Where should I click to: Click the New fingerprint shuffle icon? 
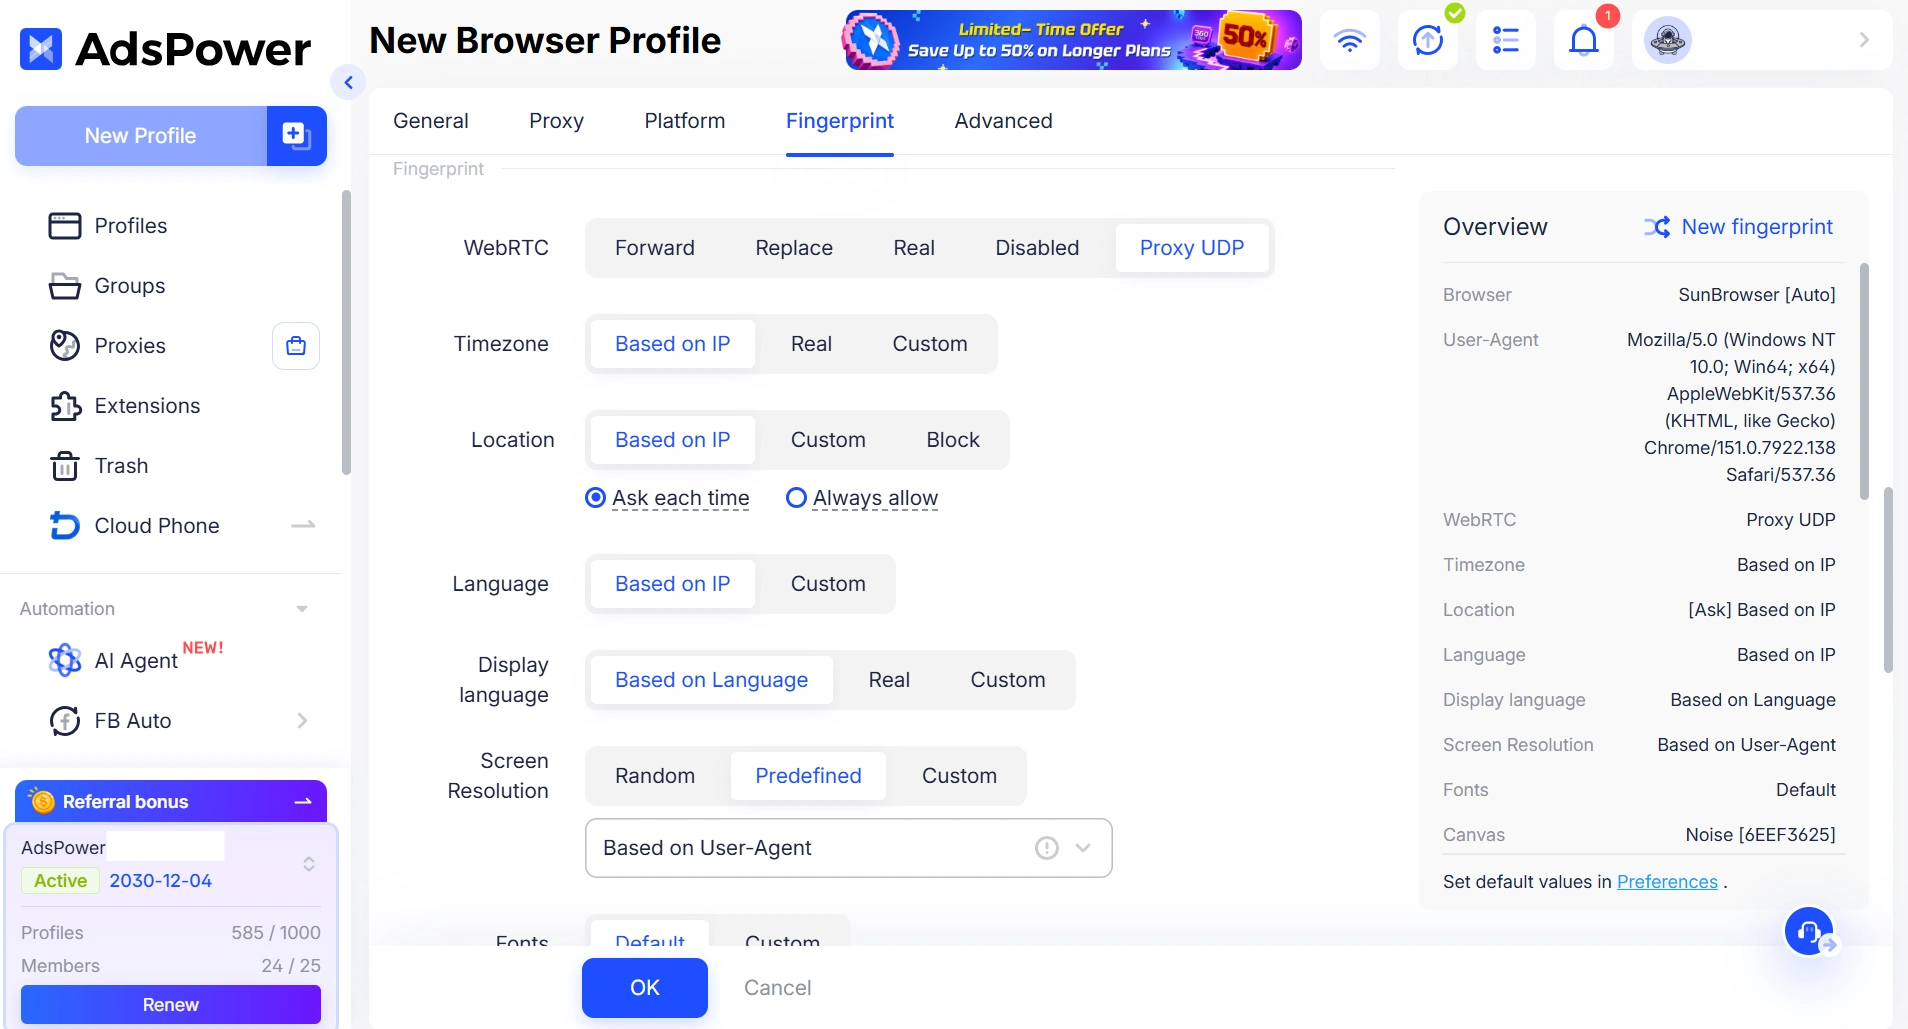click(x=1658, y=227)
